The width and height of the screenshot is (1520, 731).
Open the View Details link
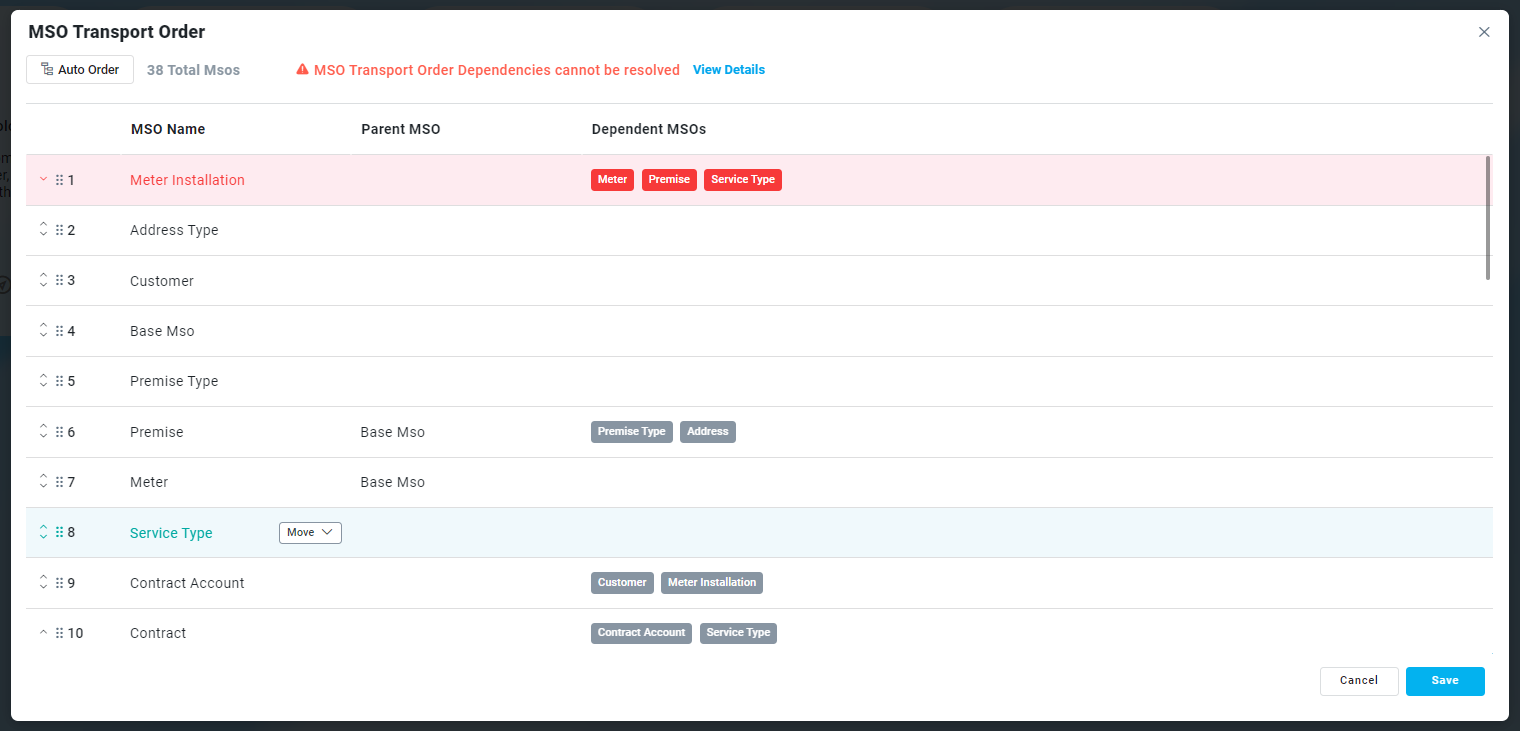point(728,70)
